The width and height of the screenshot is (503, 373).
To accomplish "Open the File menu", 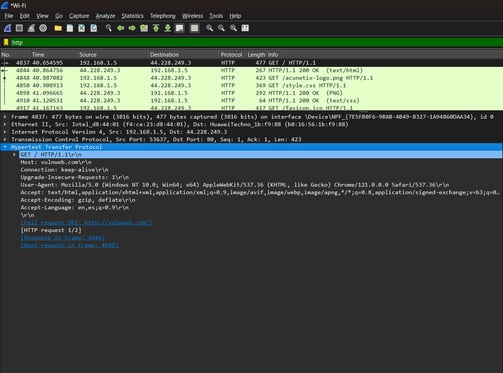I will click(9, 16).
